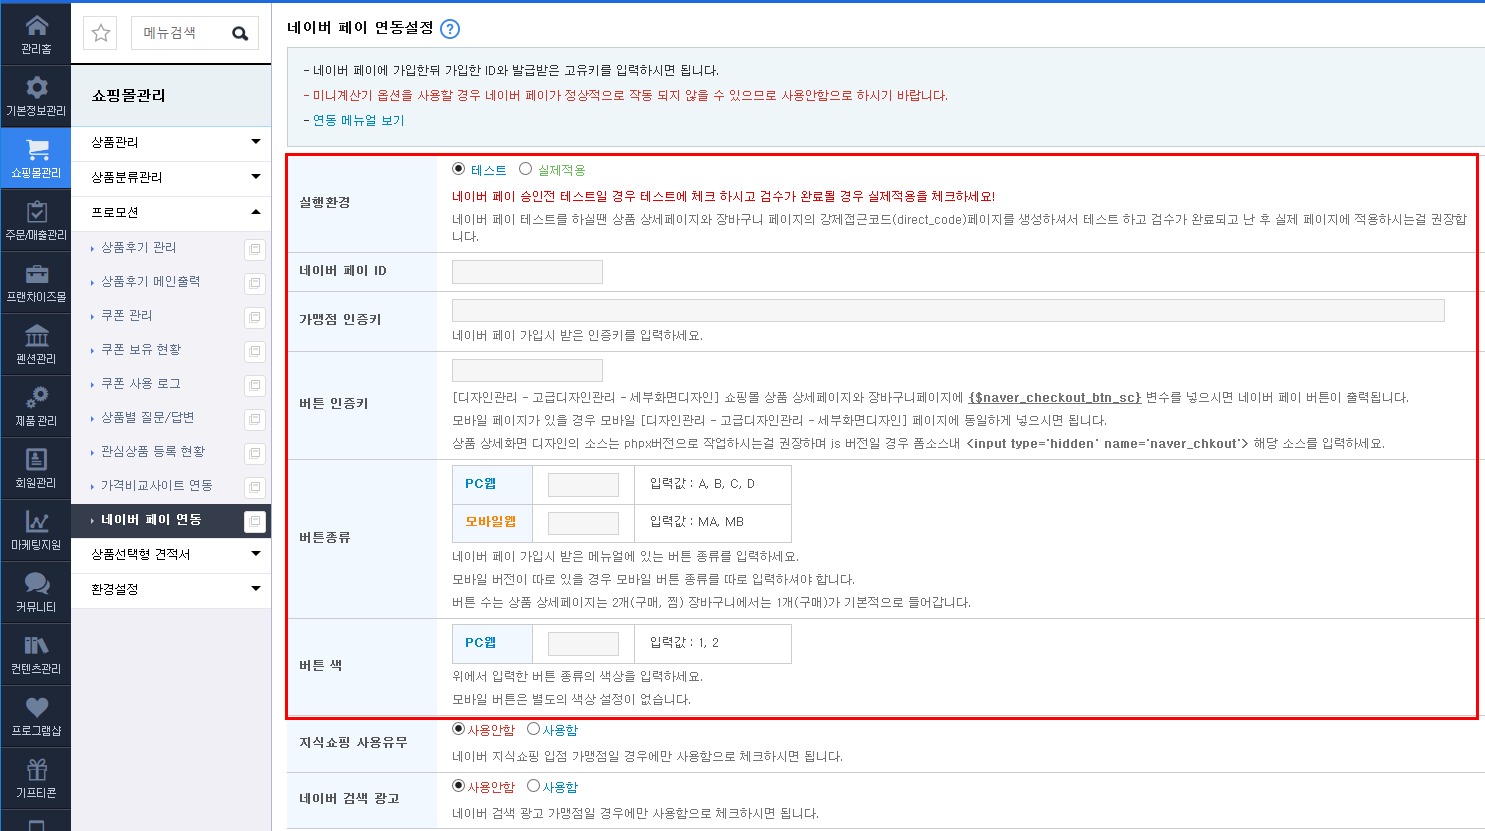Open the 연동 메뉴얼 보기 link
The image size is (1485, 831).
[x=358, y=120]
